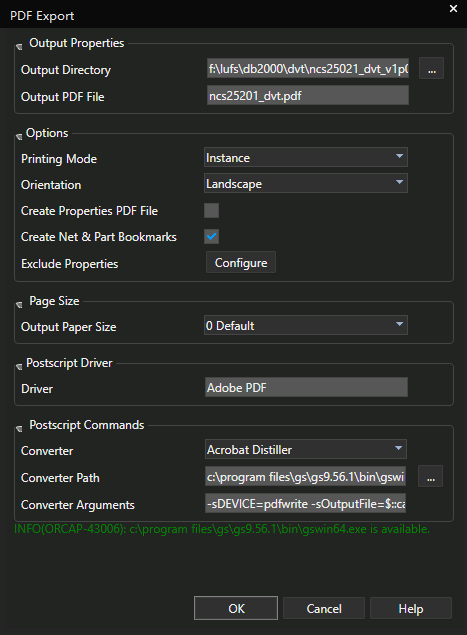Screen dimensions: 467x635
Task: Close the PDF Export dialog
Action: 453,9
